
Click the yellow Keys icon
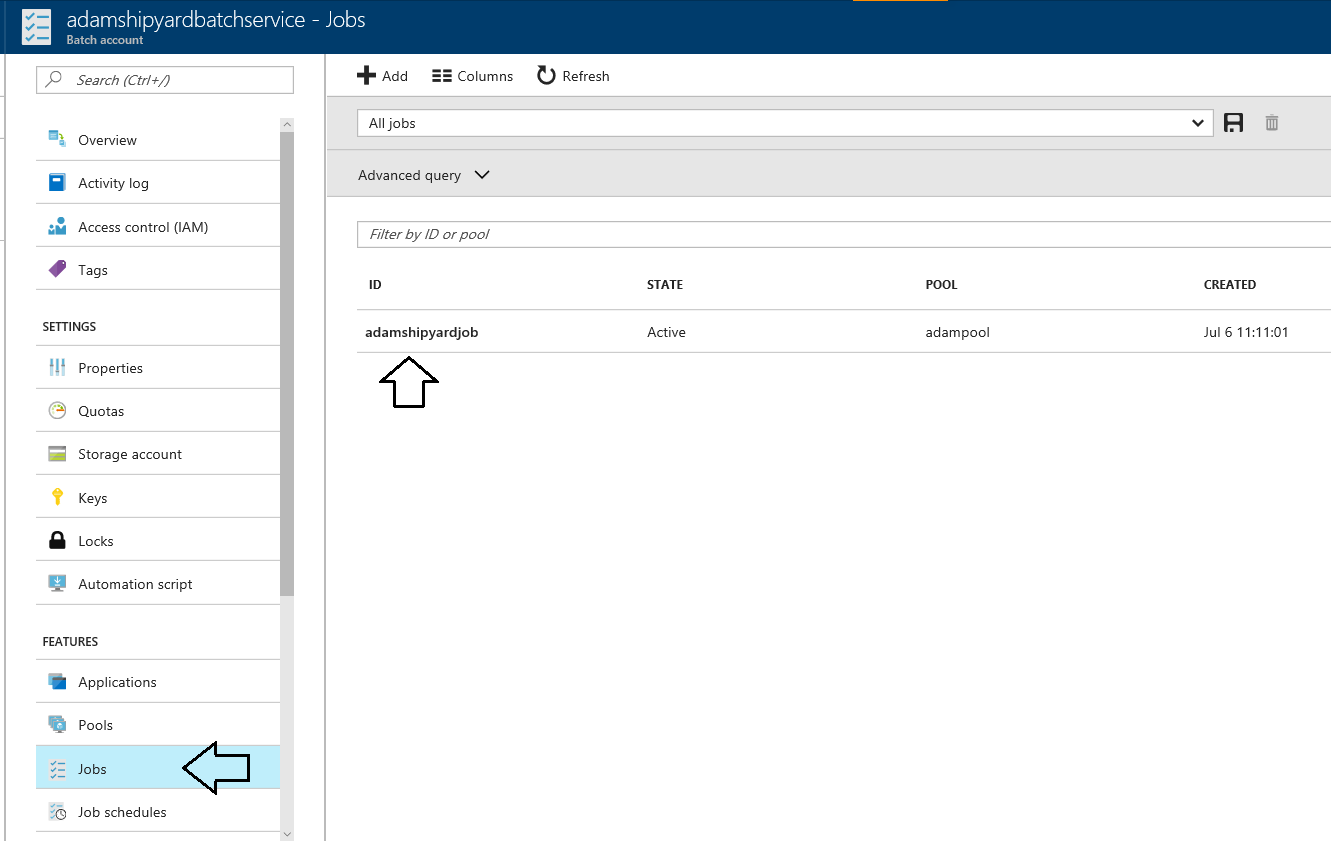point(57,497)
